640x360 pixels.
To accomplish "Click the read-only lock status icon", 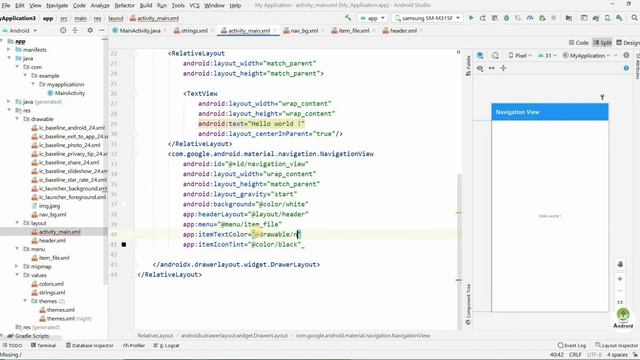I will click(636, 355).
